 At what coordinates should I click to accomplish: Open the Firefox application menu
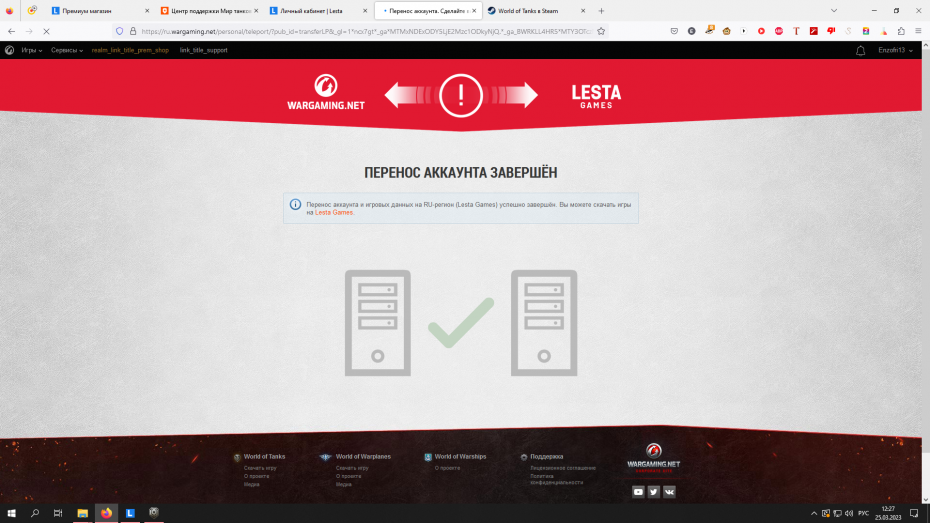tap(918, 31)
